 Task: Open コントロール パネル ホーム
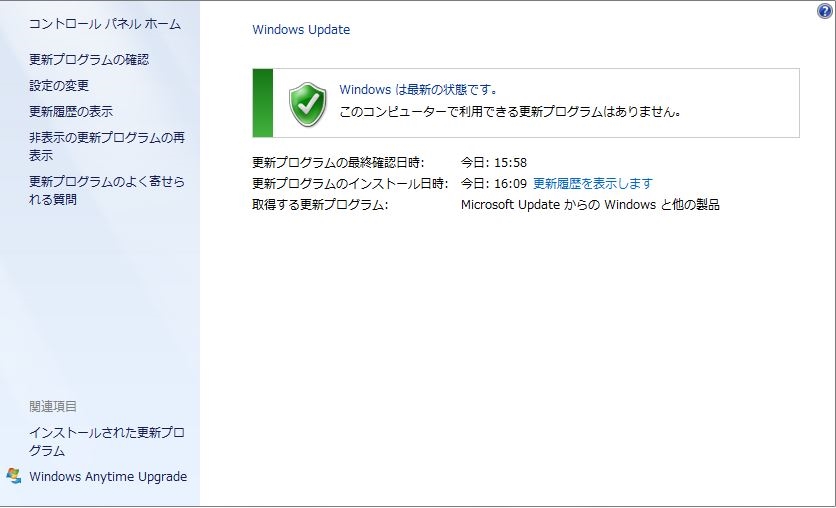pyautogui.click(x=104, y=24)
